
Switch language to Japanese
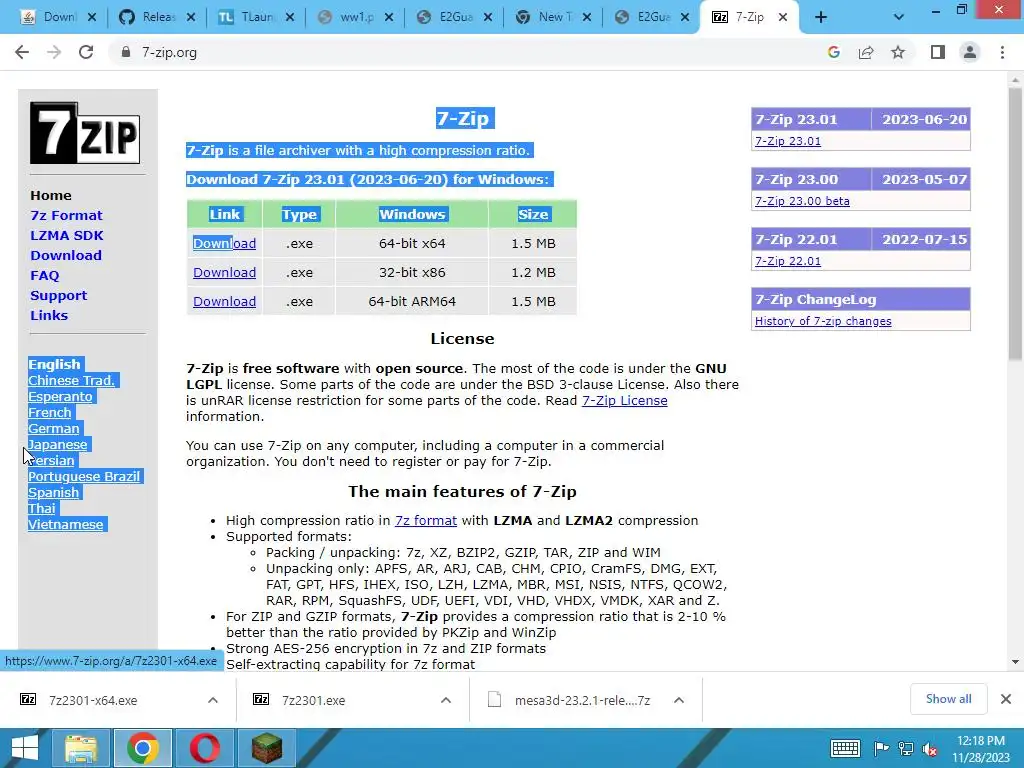57,445
